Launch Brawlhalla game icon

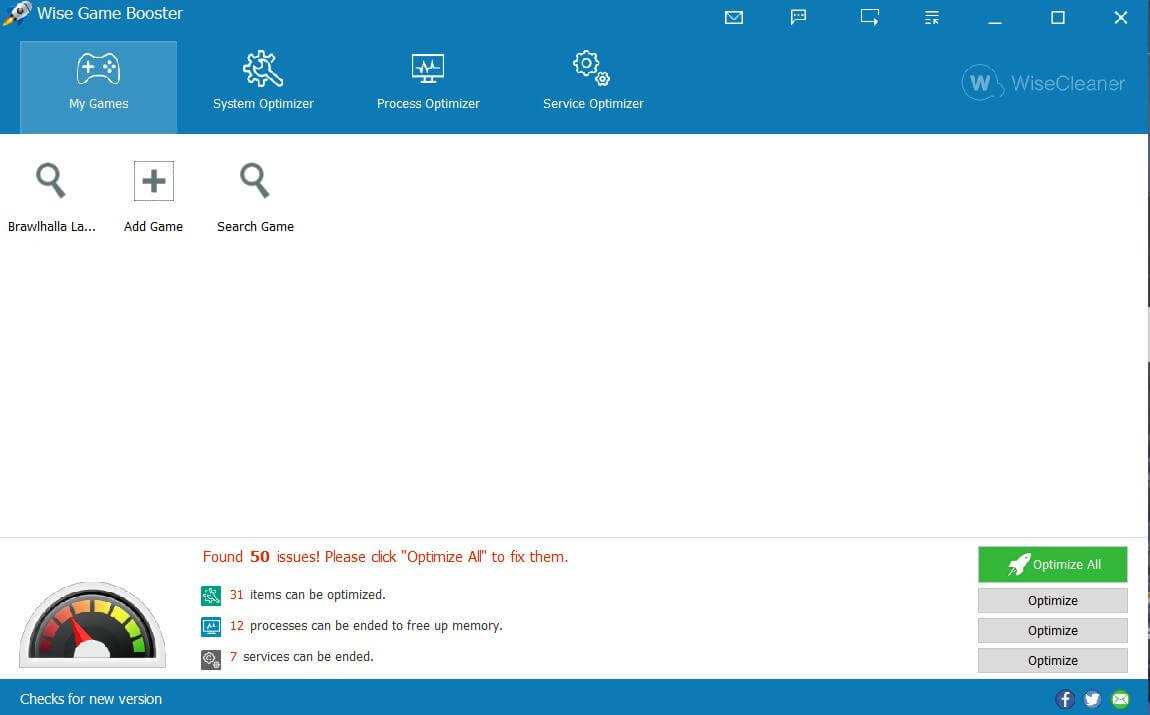click(51, 180)
